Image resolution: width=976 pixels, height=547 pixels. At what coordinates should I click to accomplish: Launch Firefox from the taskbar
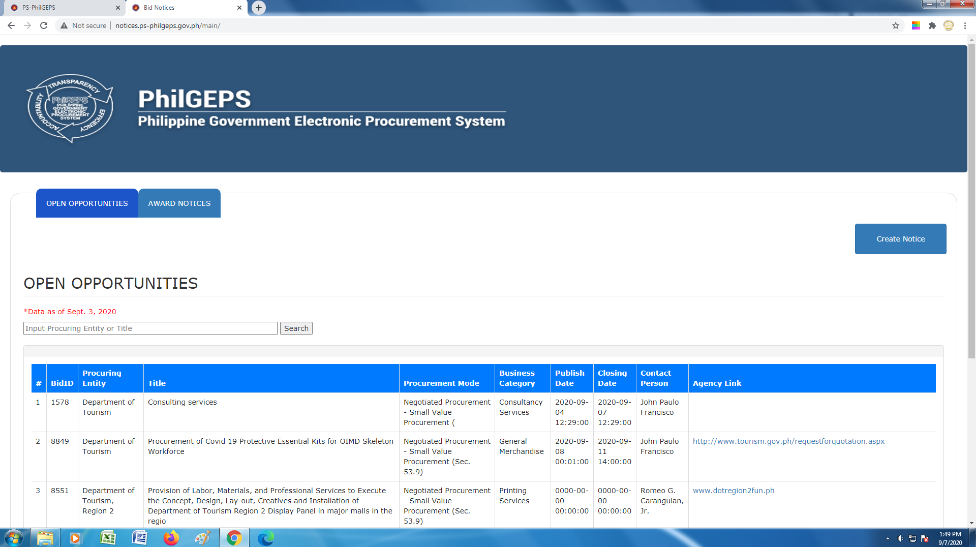(x=171, y=538)
